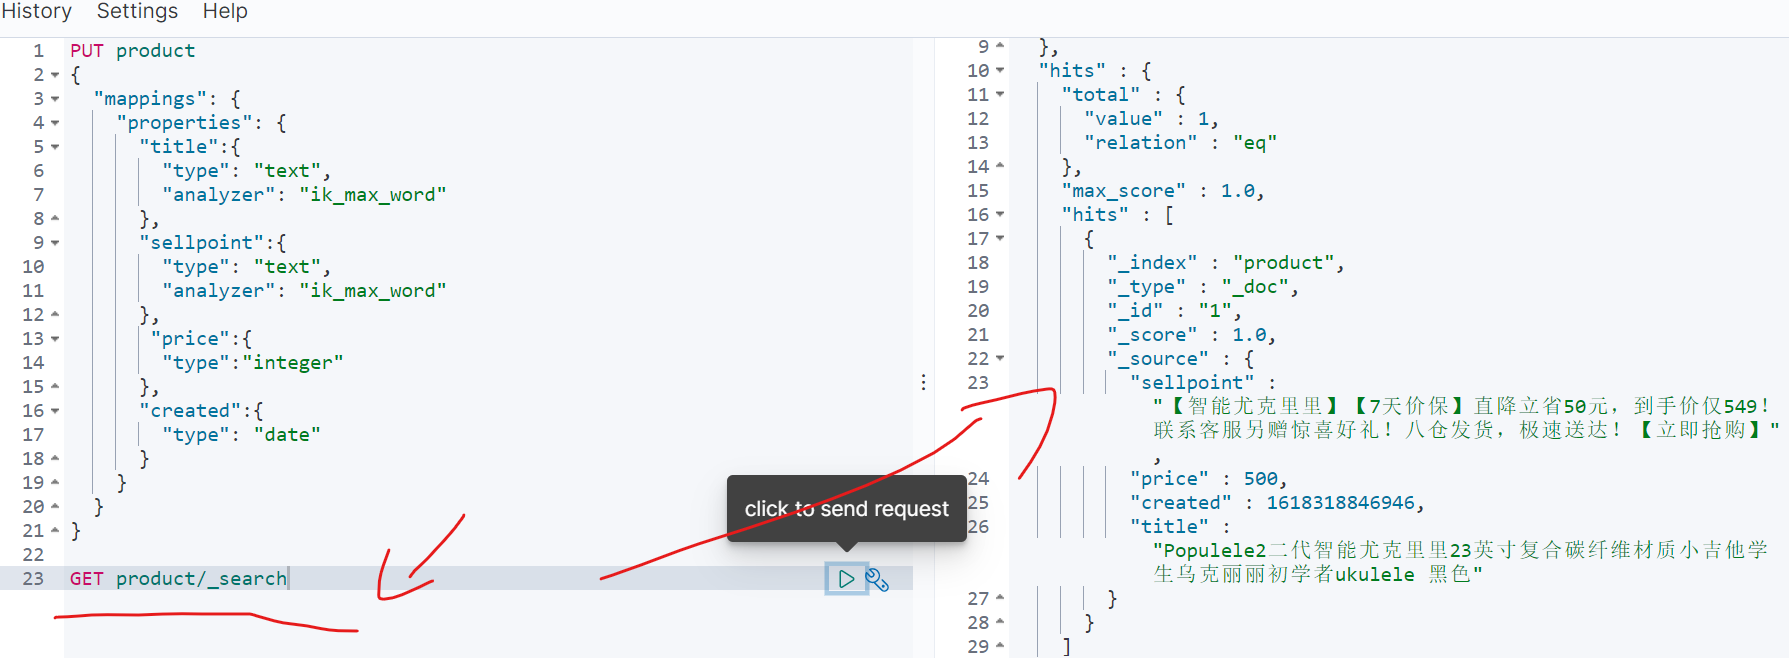The image size is (1789, 658).
Task: Collapse response hits array at line 16
Action: [x=1000, y=215]
